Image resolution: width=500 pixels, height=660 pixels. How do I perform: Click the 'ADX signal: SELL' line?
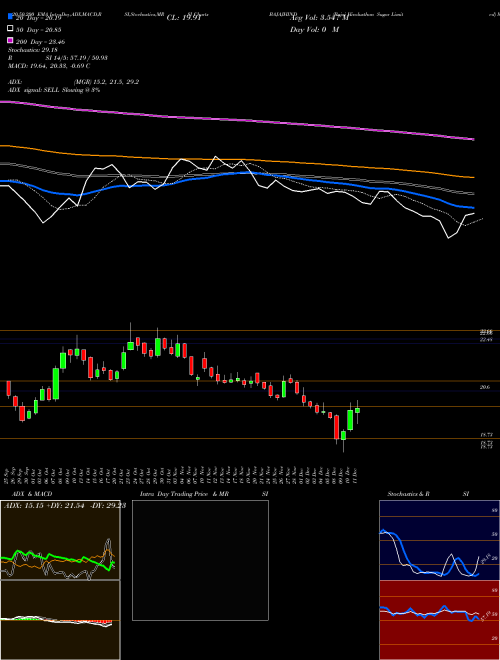[x=54, y=90]
